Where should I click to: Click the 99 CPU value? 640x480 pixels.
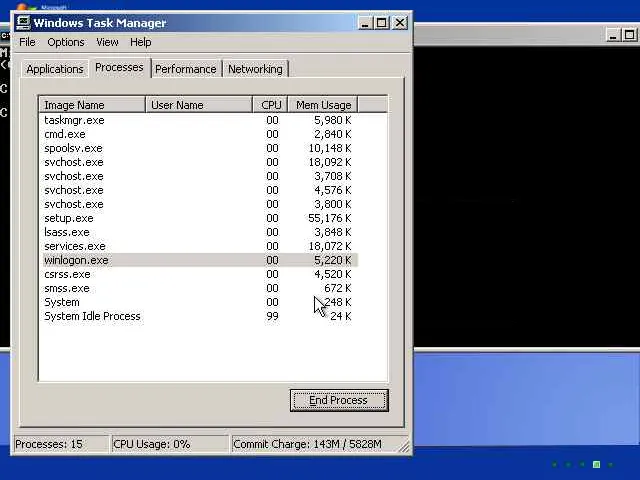click(x=272, y=316)
